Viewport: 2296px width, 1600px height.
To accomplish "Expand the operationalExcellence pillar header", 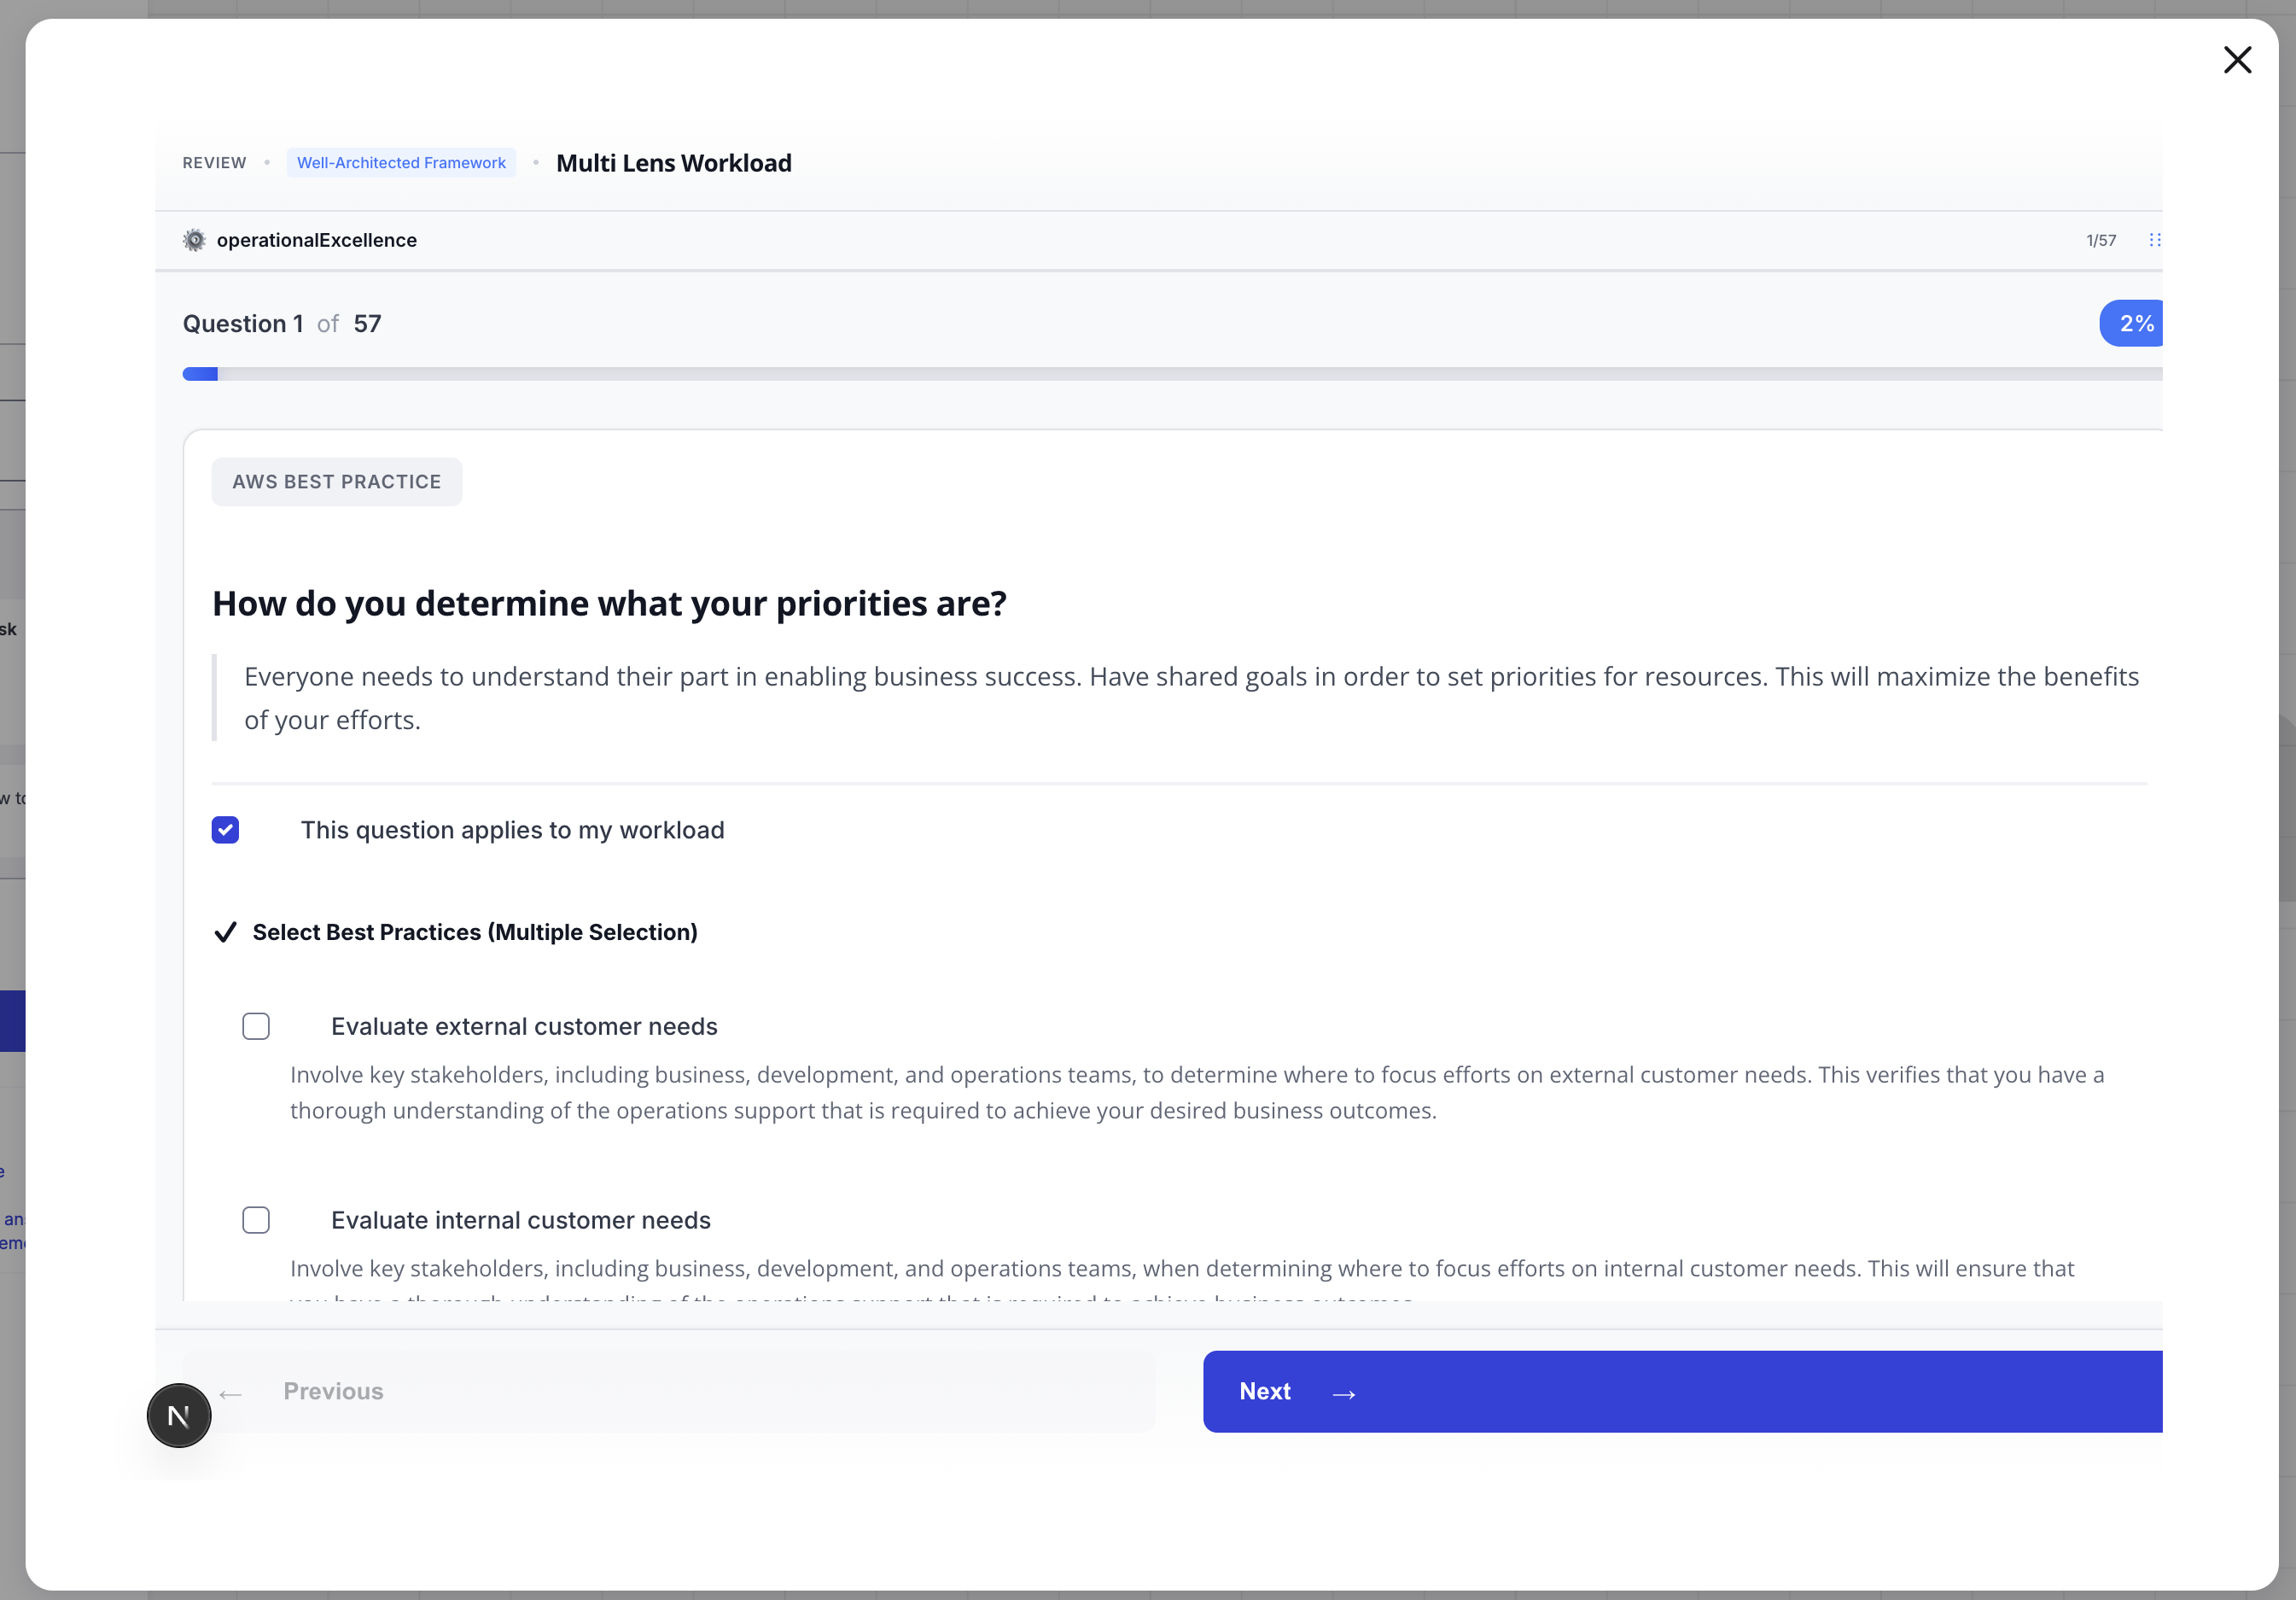I will pos(316,240).
